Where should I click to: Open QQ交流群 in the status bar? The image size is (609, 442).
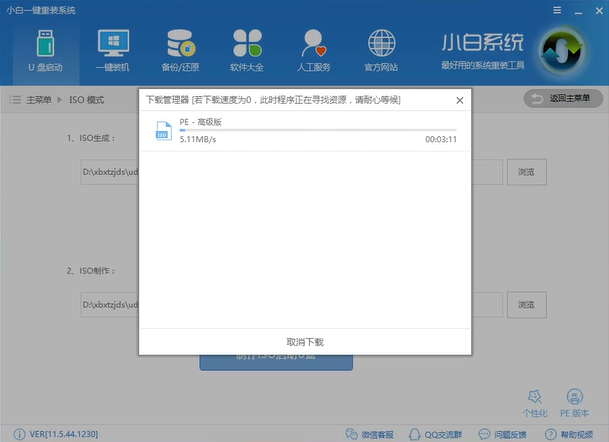pyautogui.click(x=437, y=434)
